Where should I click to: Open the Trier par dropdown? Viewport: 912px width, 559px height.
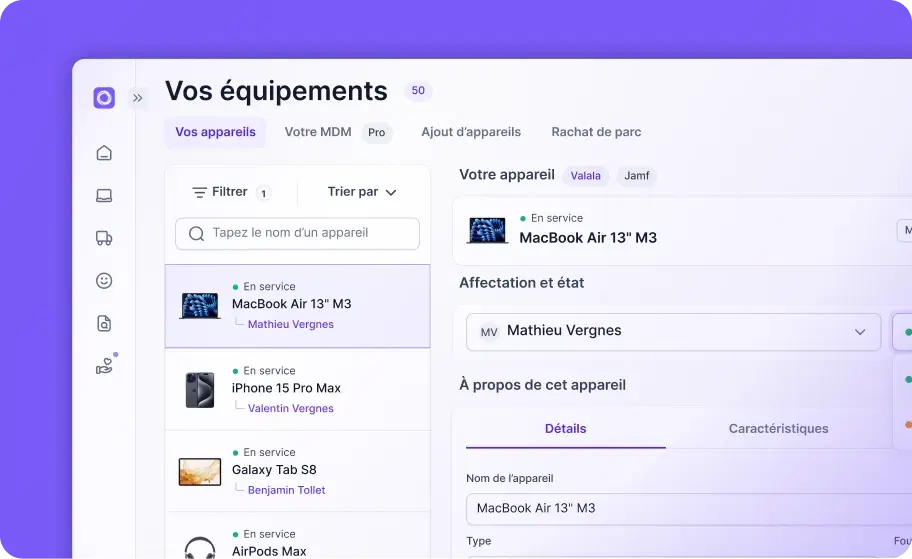point(362,192)
